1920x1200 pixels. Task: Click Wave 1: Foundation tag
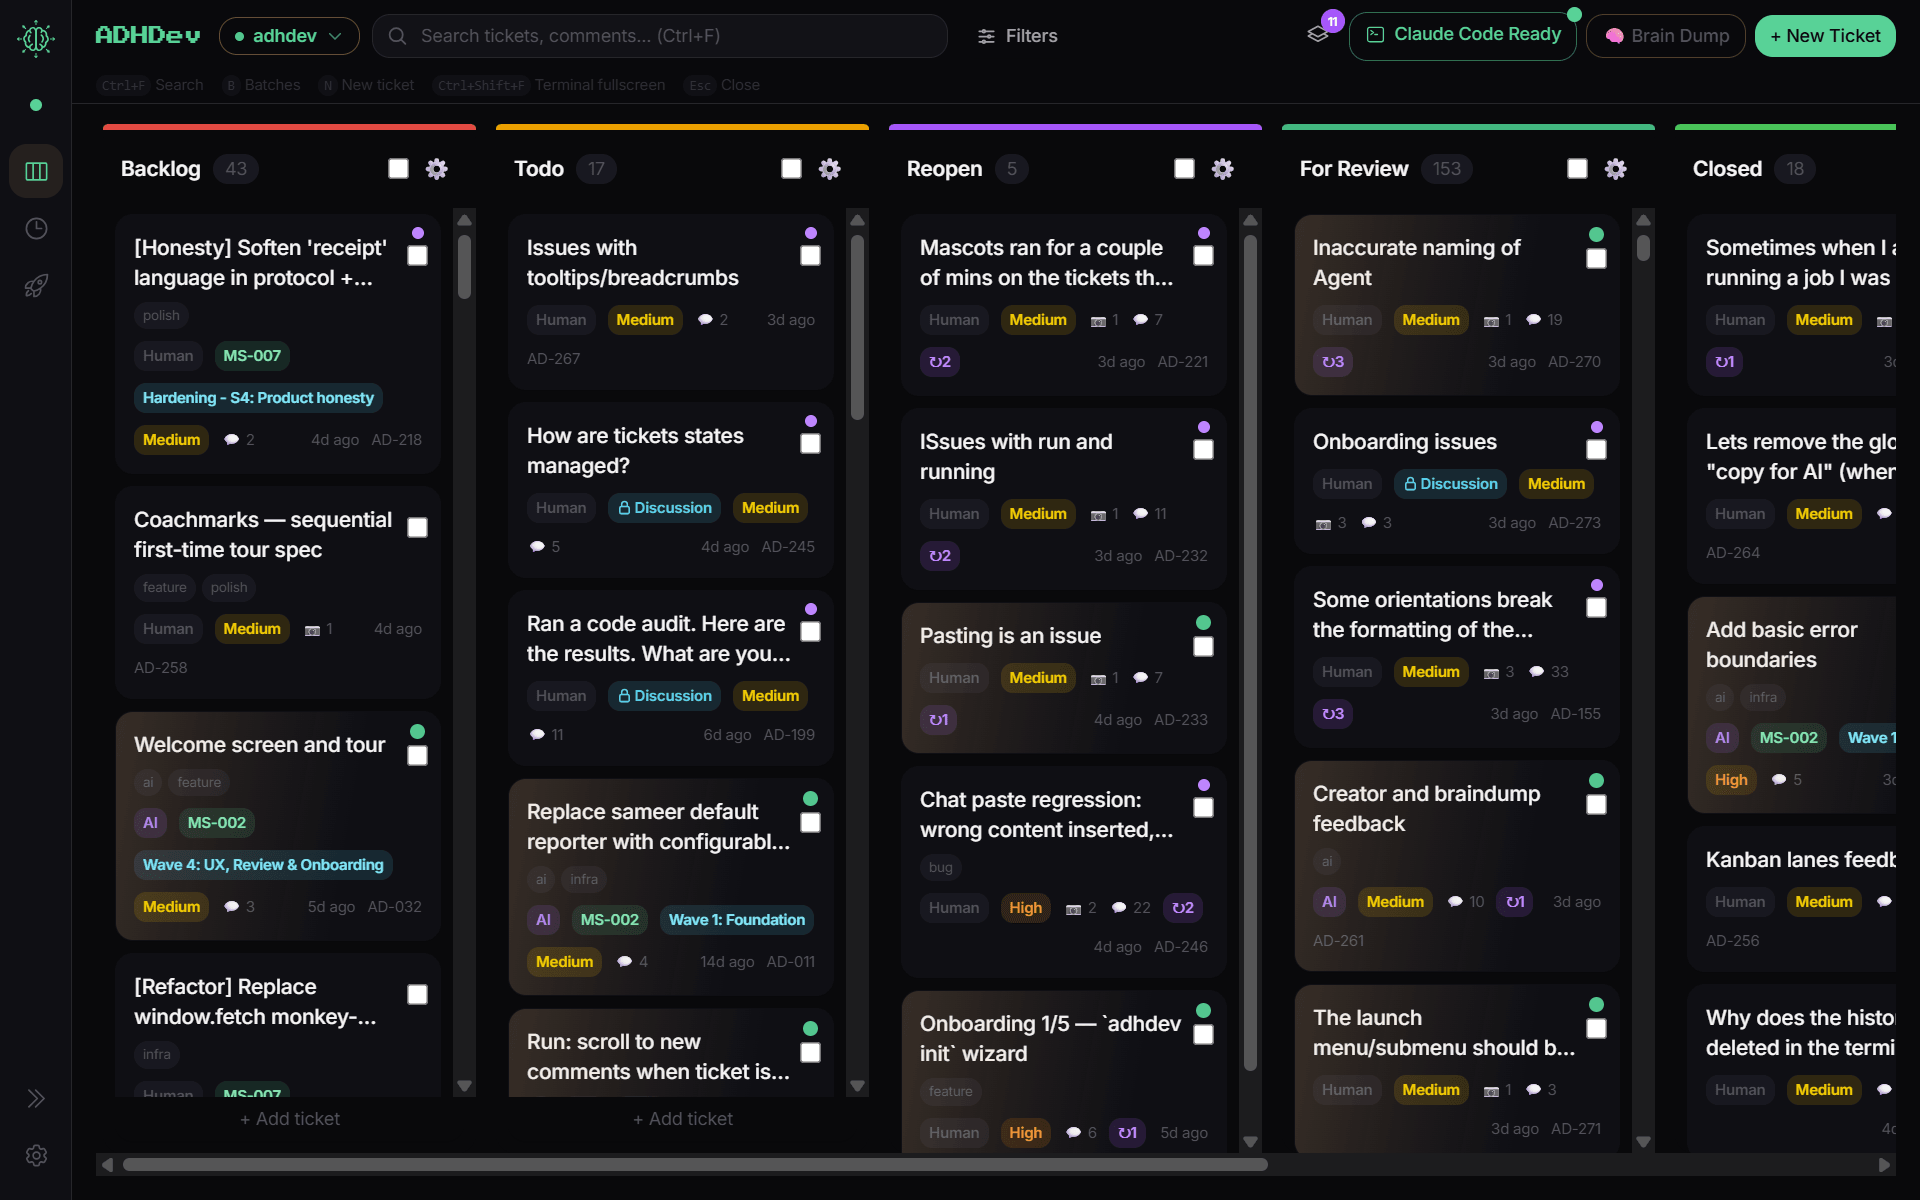(x=737, y=920)
